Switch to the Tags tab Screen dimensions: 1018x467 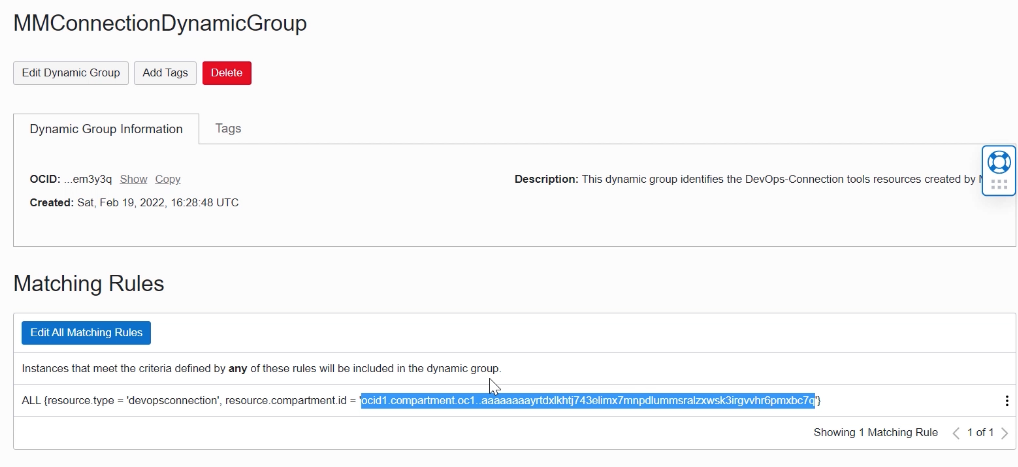228,128
